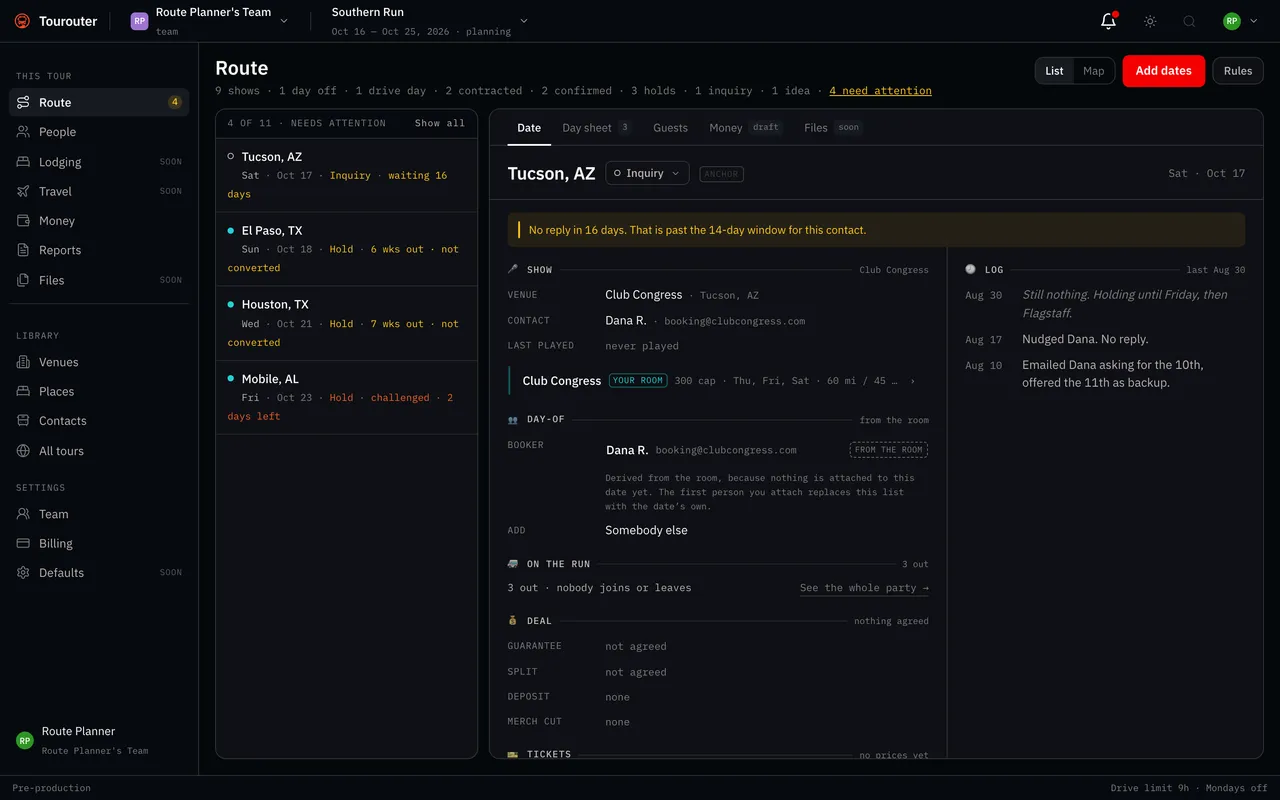Follow the 4 need attention link

pyautogui.click(x=880, y=91)
